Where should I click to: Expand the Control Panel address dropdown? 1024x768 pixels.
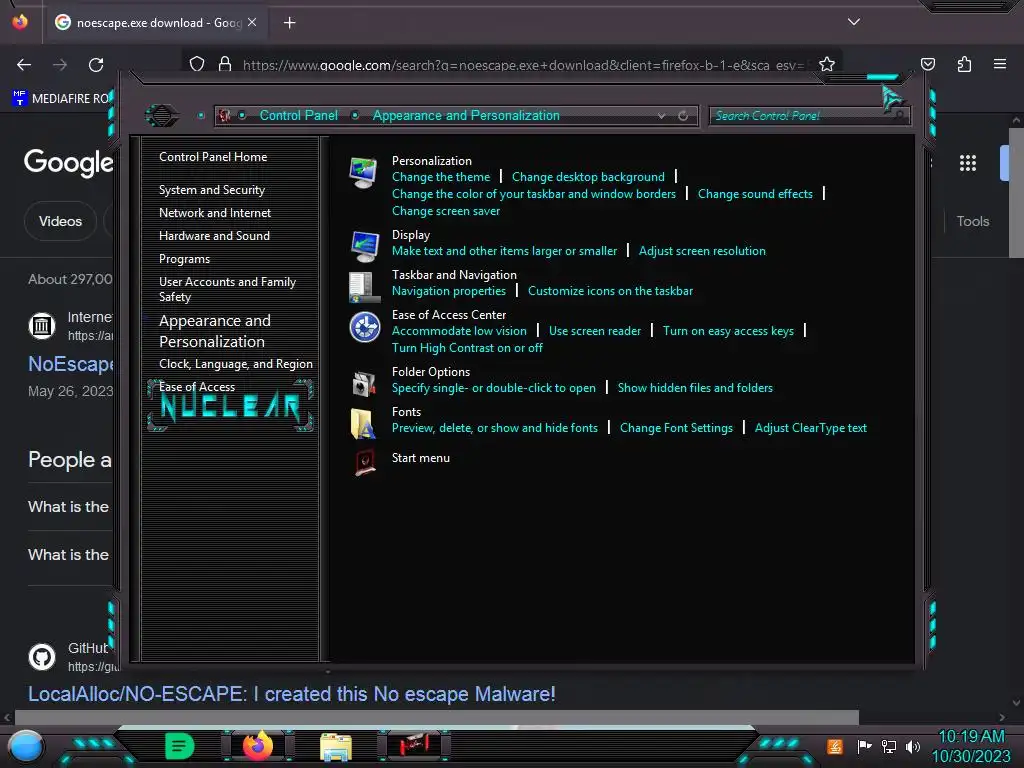pos(662,116)
